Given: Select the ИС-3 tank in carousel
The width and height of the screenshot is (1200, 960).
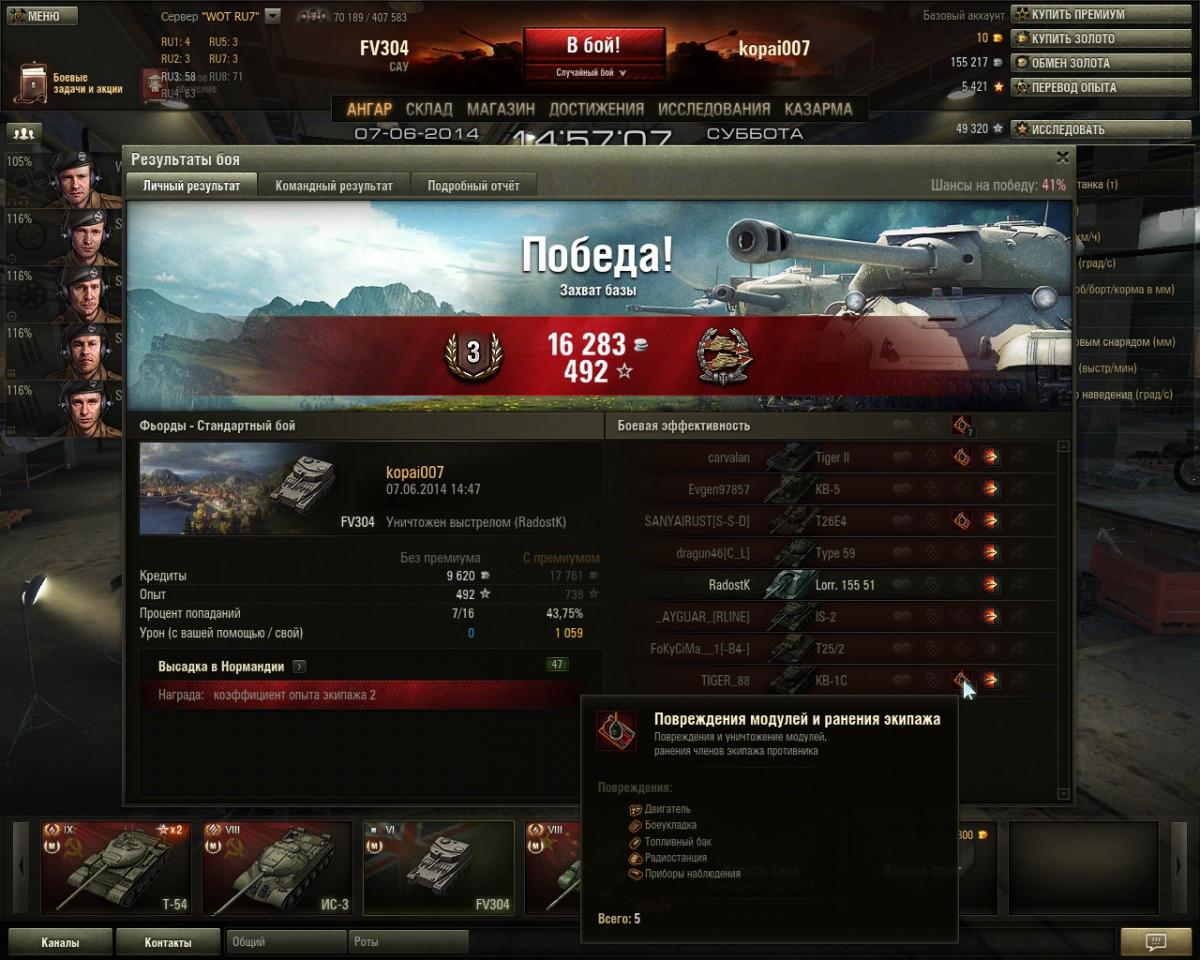Looking at the screenshot, I should tap(277, 868).
